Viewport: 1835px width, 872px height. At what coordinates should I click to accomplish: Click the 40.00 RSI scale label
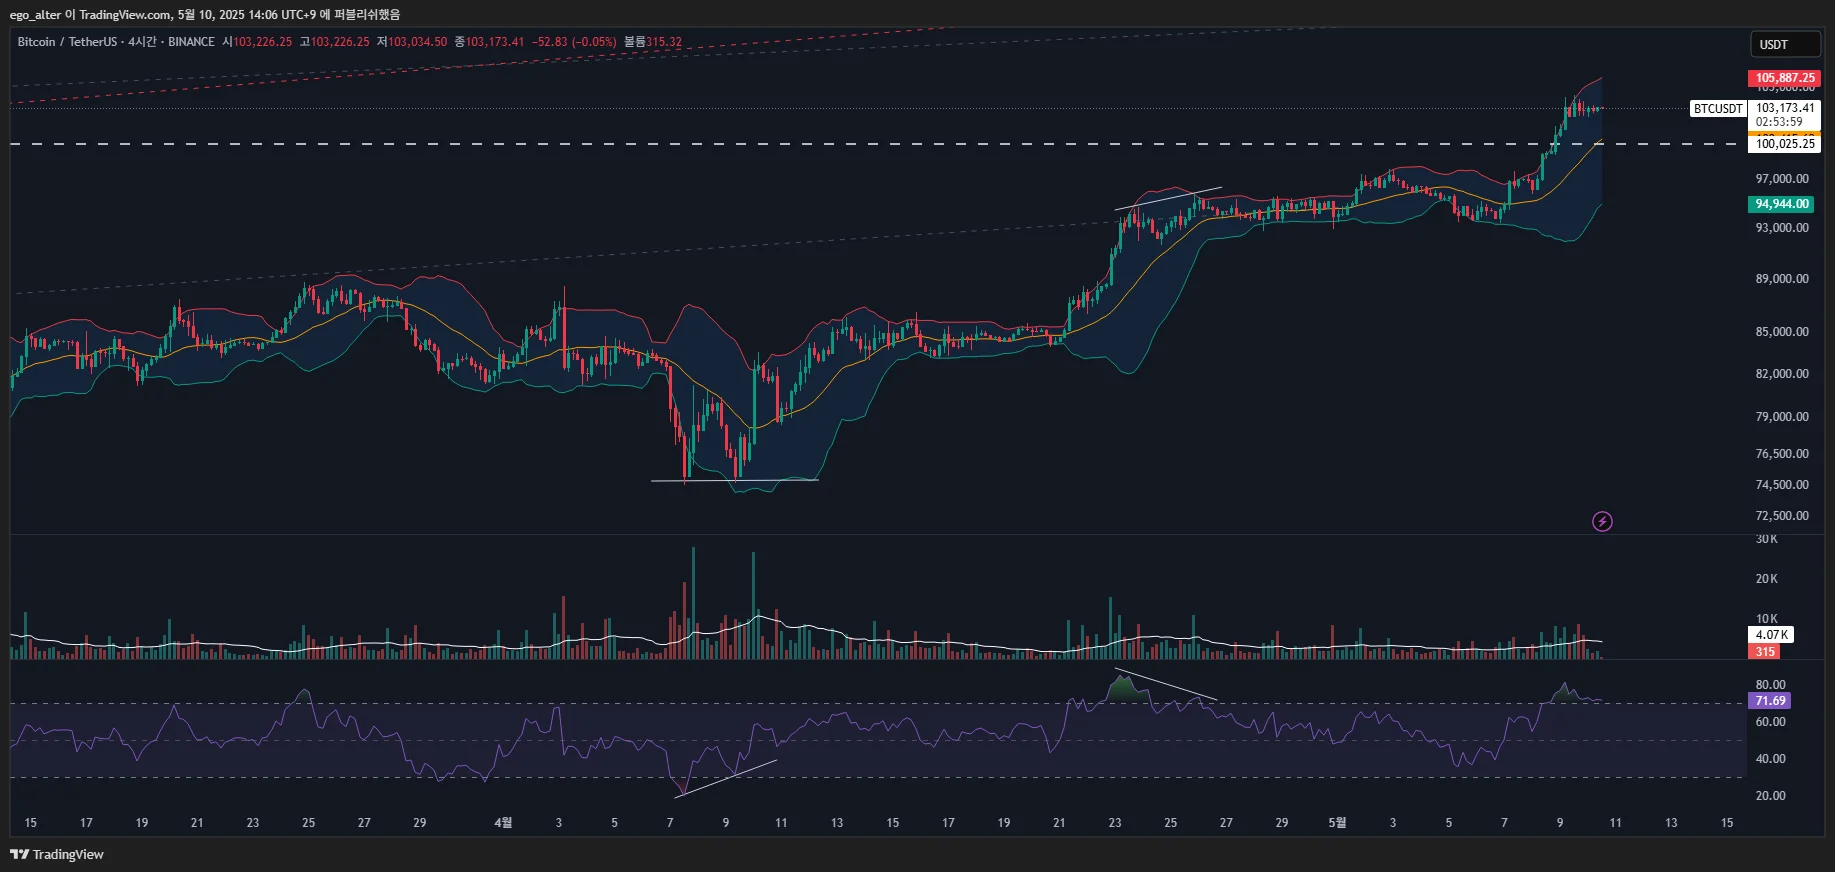coord(1770,759)
